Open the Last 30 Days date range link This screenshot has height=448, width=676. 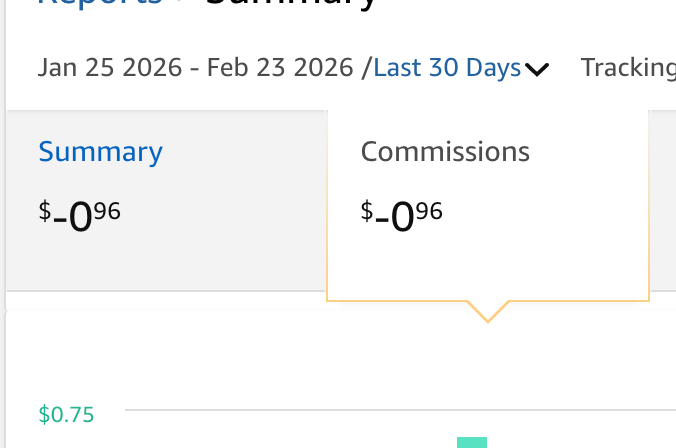click(447, 68)
